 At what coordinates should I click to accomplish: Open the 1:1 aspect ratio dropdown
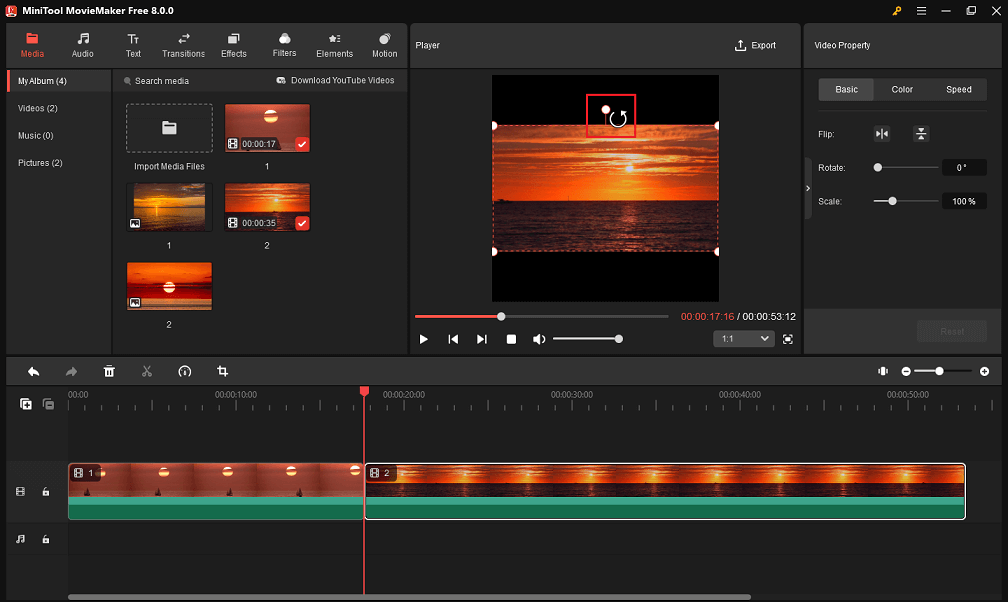(744, 339)
